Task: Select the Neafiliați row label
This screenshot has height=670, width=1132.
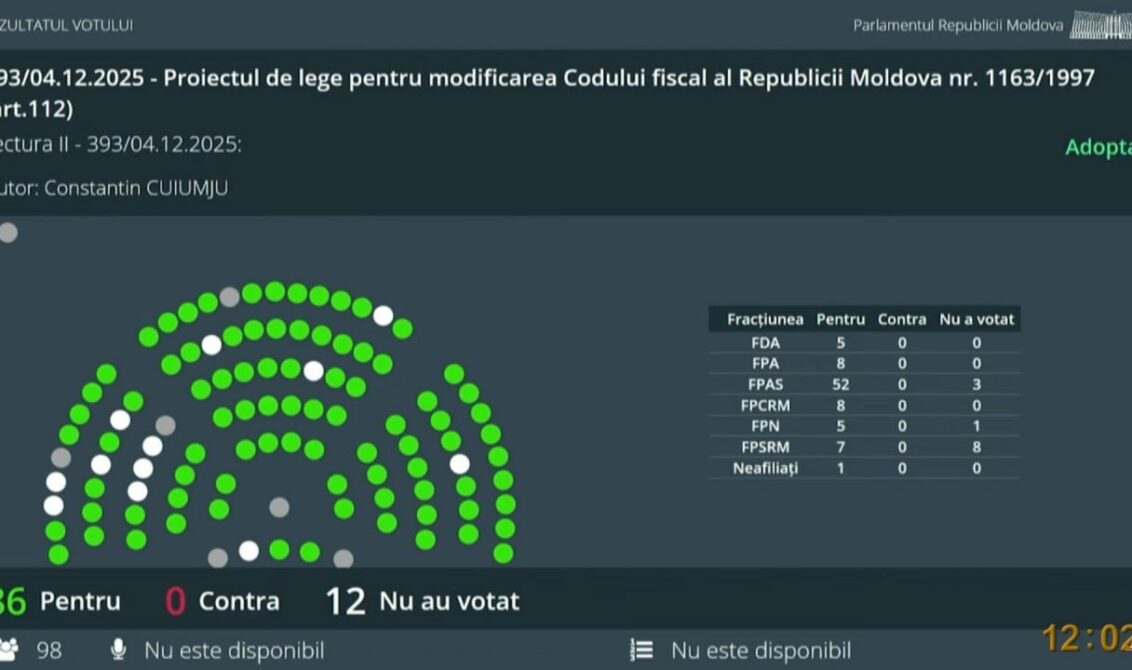Action: coord(765,468)
